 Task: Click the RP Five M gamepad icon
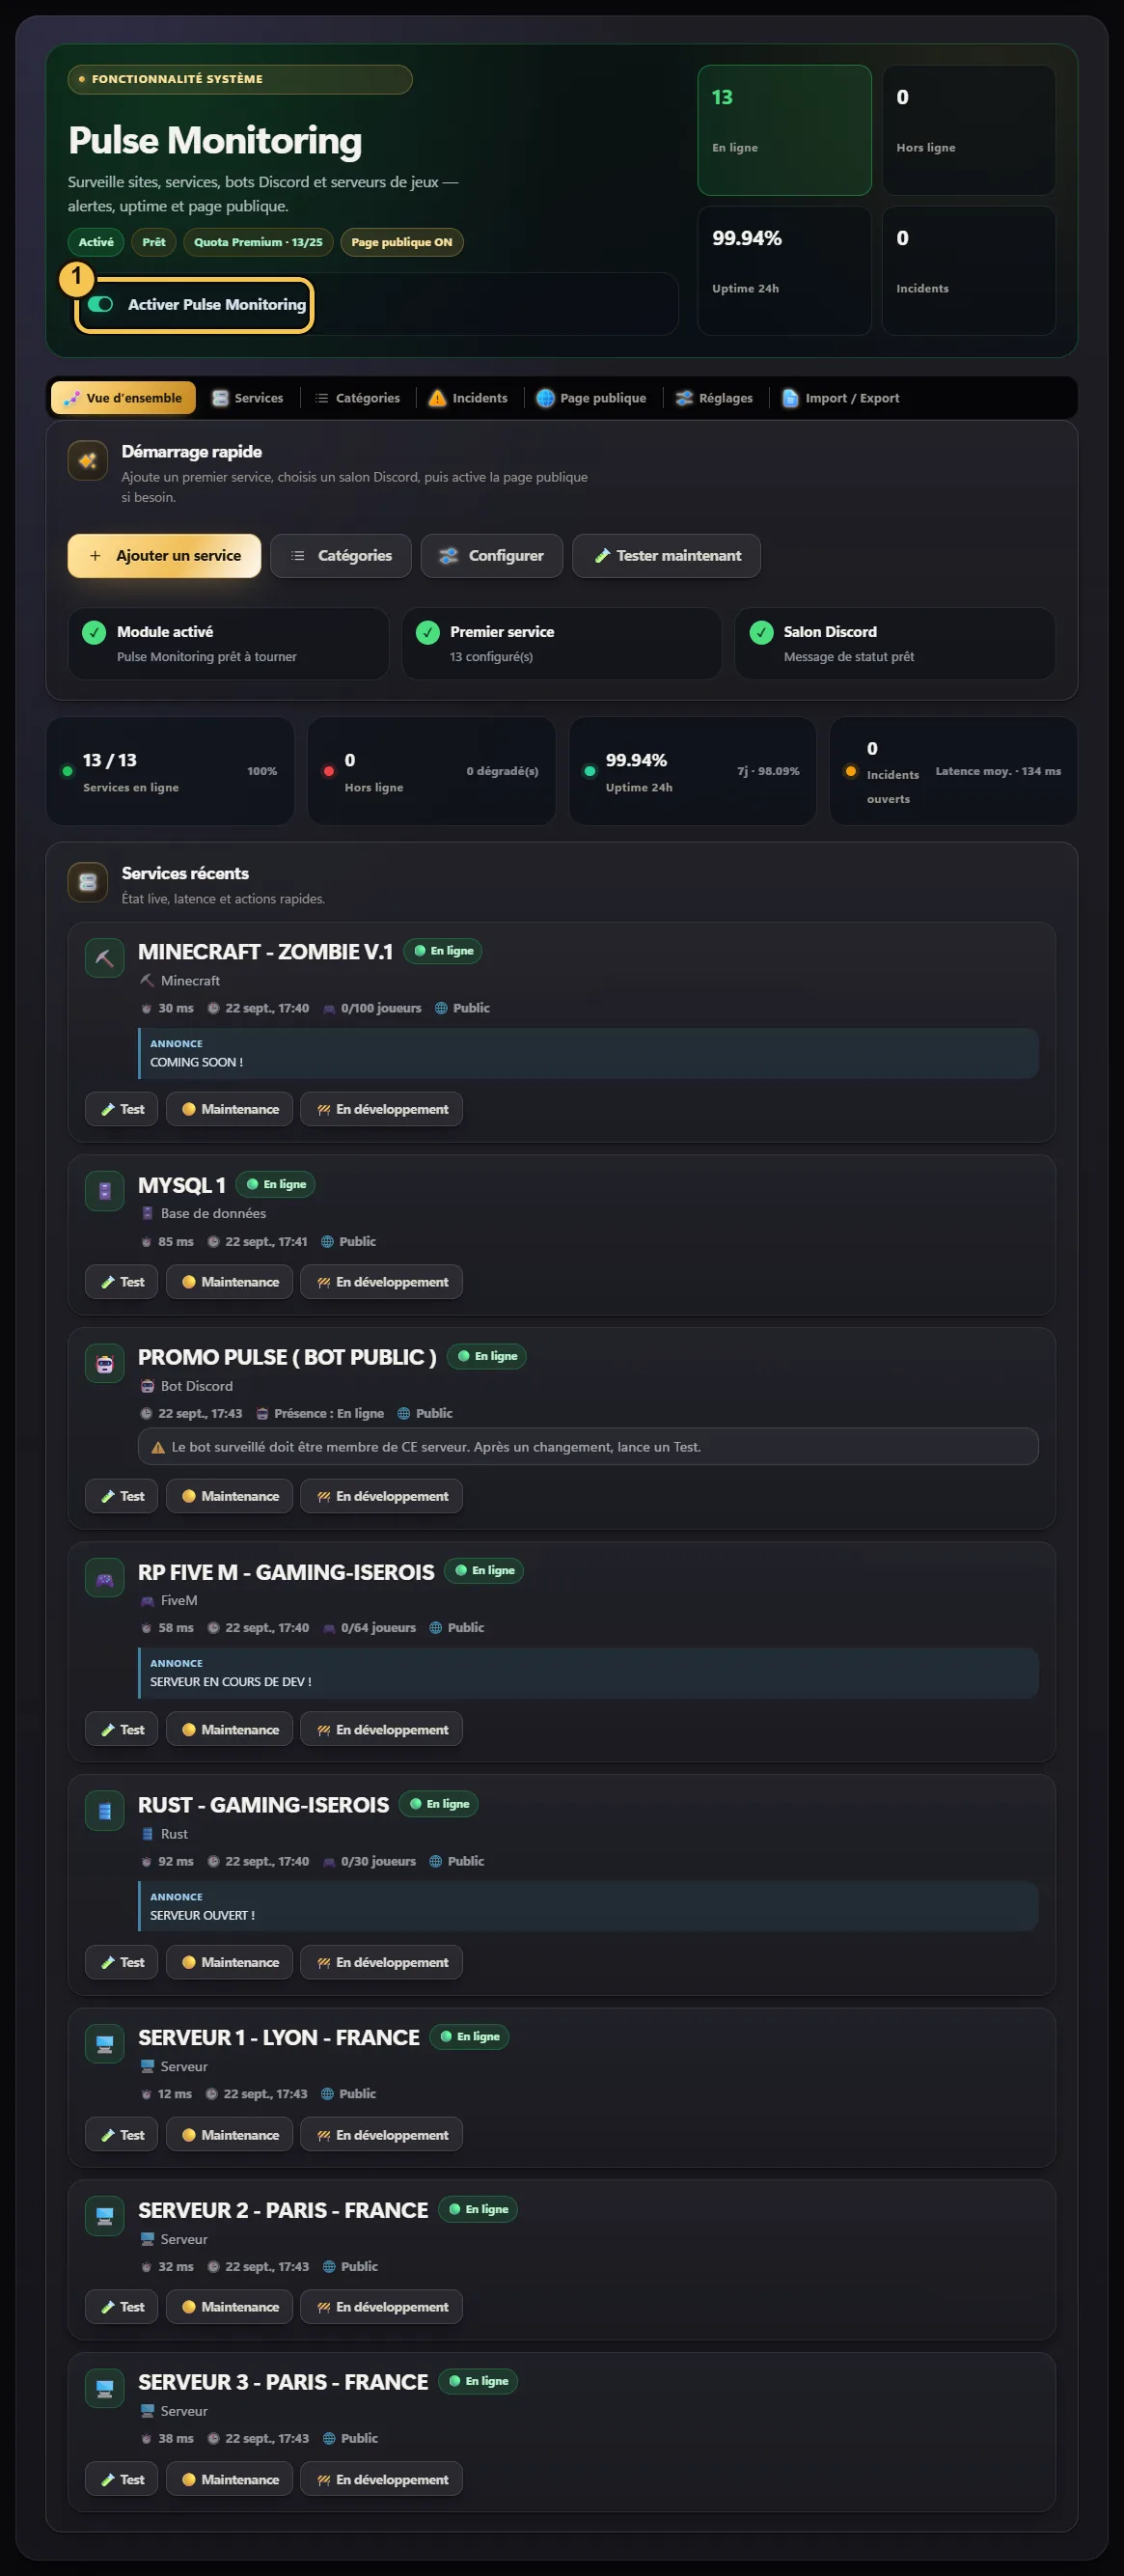(x=105, y=1579)
